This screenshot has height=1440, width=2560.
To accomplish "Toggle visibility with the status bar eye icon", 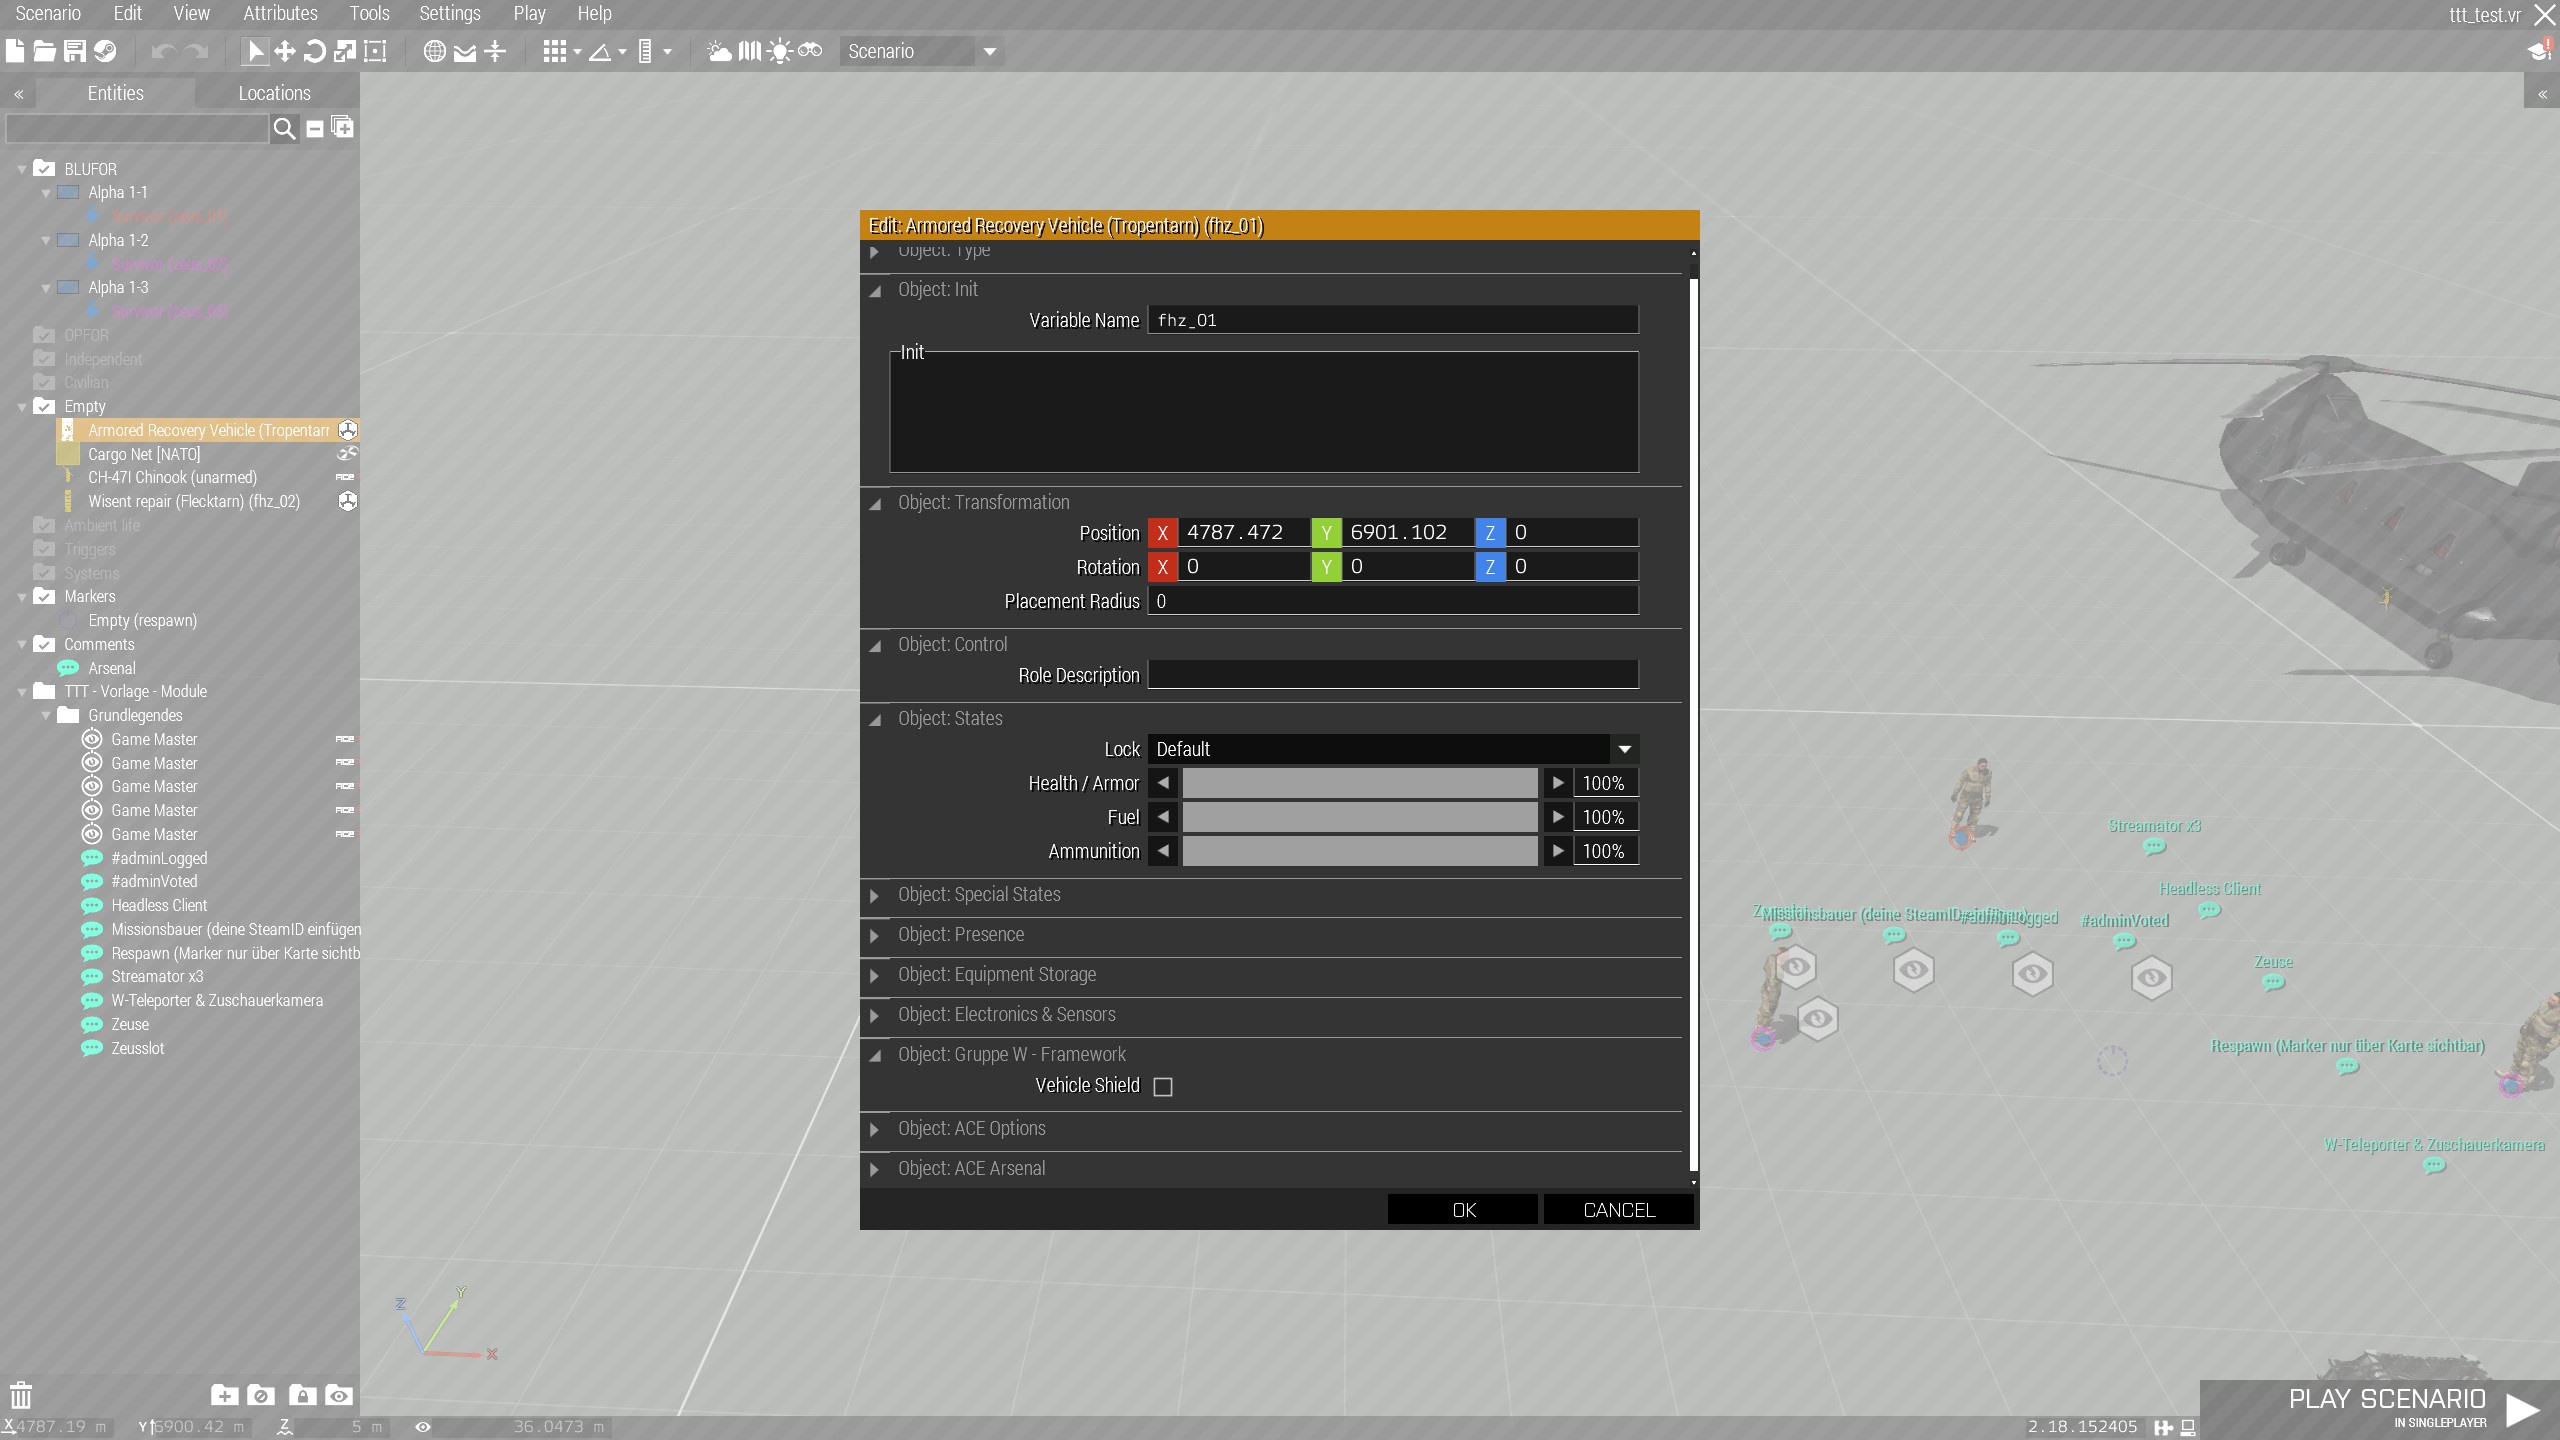I will click(421, 1427).
